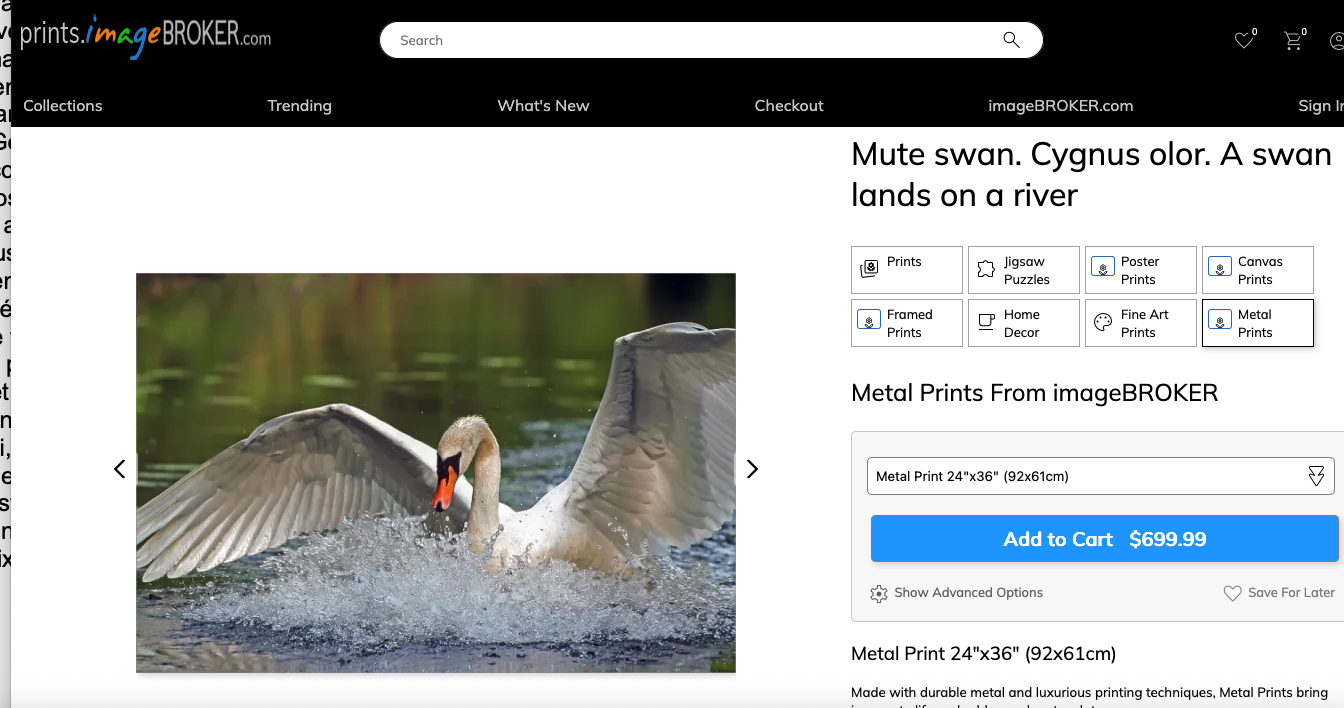The width and height of the screenshot is (1344, 708).
Task: Select the Canvas Prints product option
Action: tap(1258, 270)
